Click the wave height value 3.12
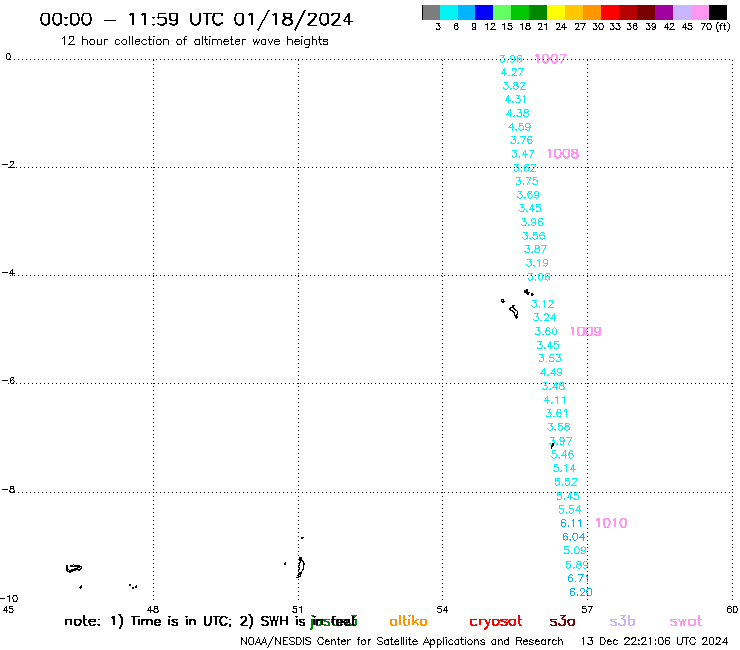 click(543, 304)
